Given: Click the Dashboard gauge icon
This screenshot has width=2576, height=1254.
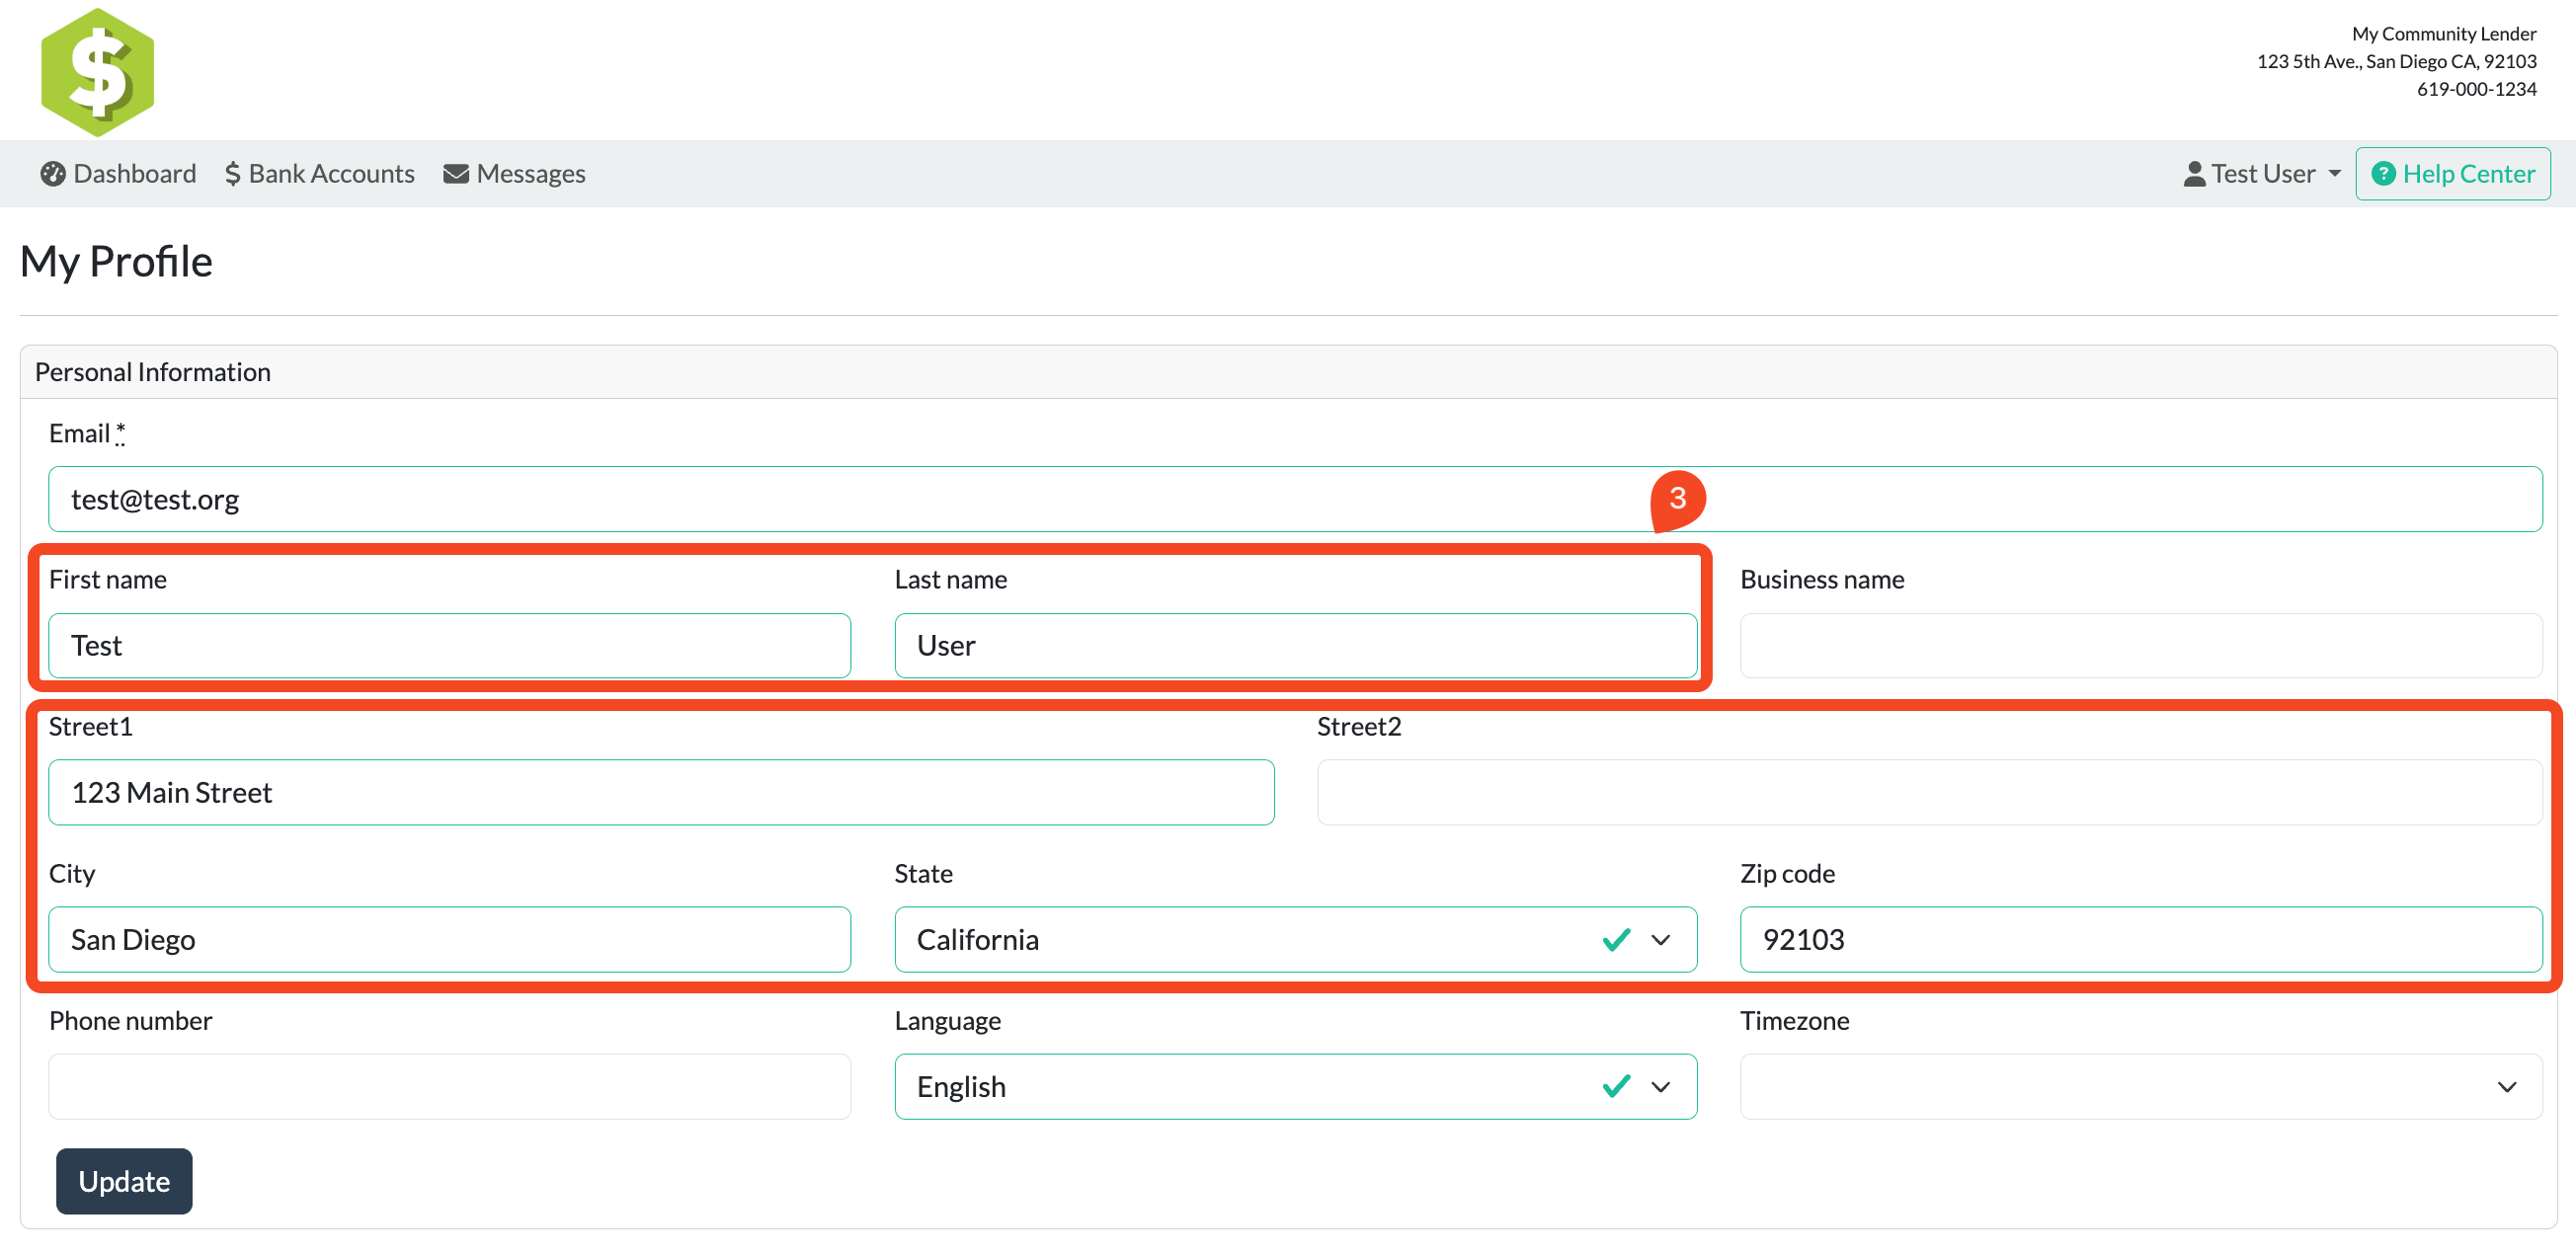Looking at the screenshot, I should (x=52, y=174).
